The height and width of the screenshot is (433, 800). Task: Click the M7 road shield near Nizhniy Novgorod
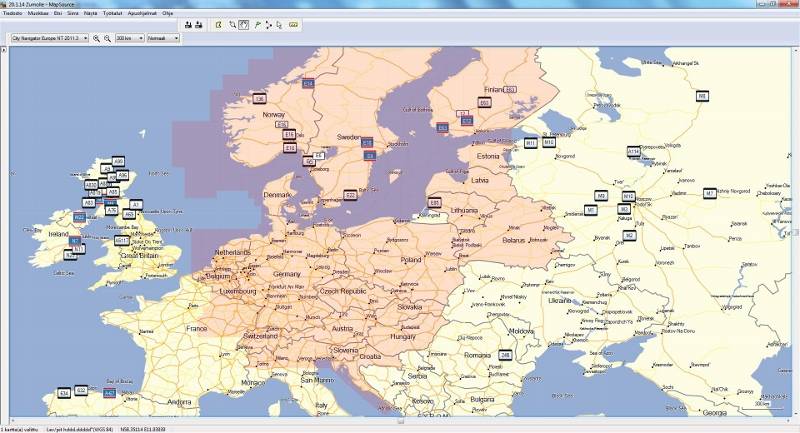[x=709, y=193]
